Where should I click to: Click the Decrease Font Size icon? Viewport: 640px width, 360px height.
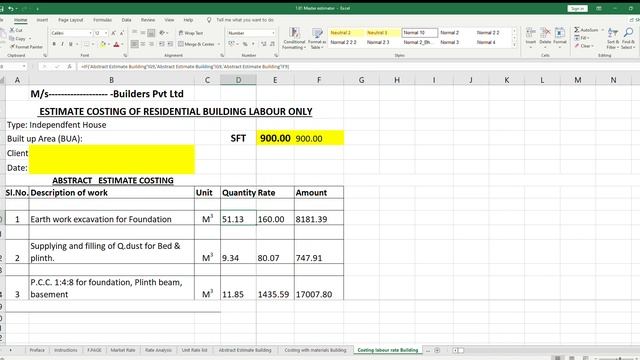[x=122, y=33]
